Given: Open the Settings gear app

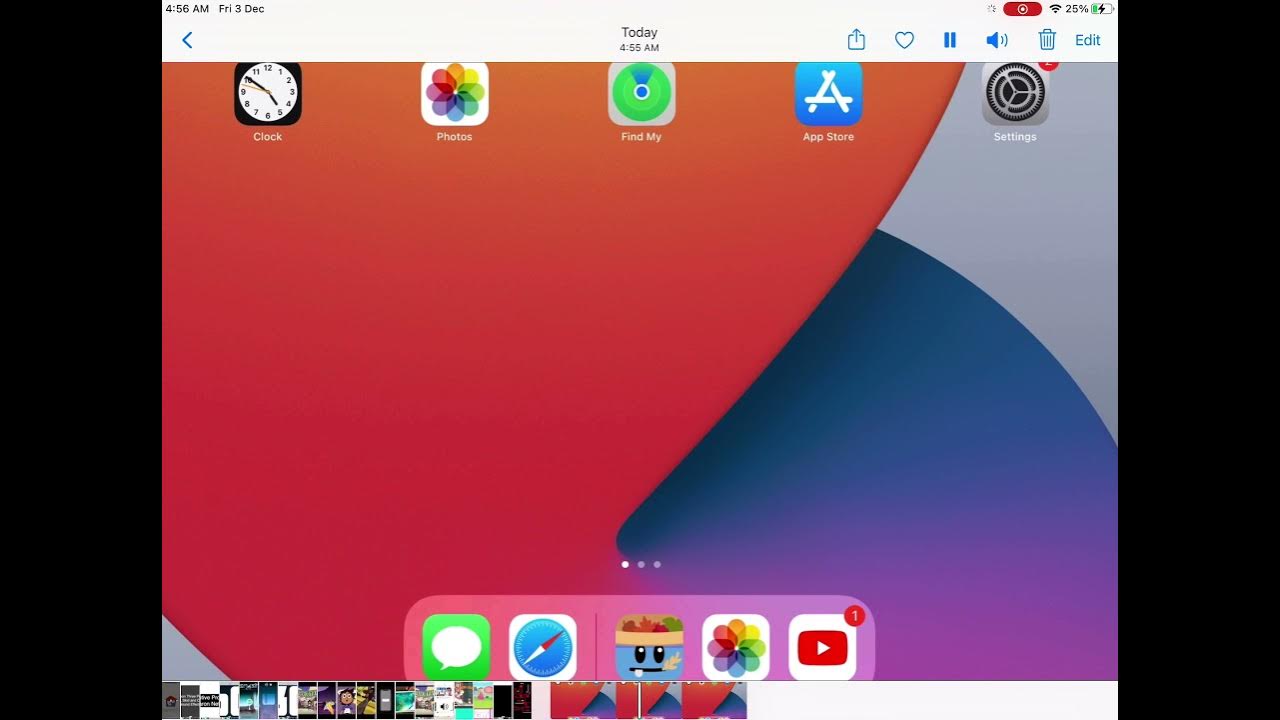Looking at the screenshot, I should point(1015,93).
